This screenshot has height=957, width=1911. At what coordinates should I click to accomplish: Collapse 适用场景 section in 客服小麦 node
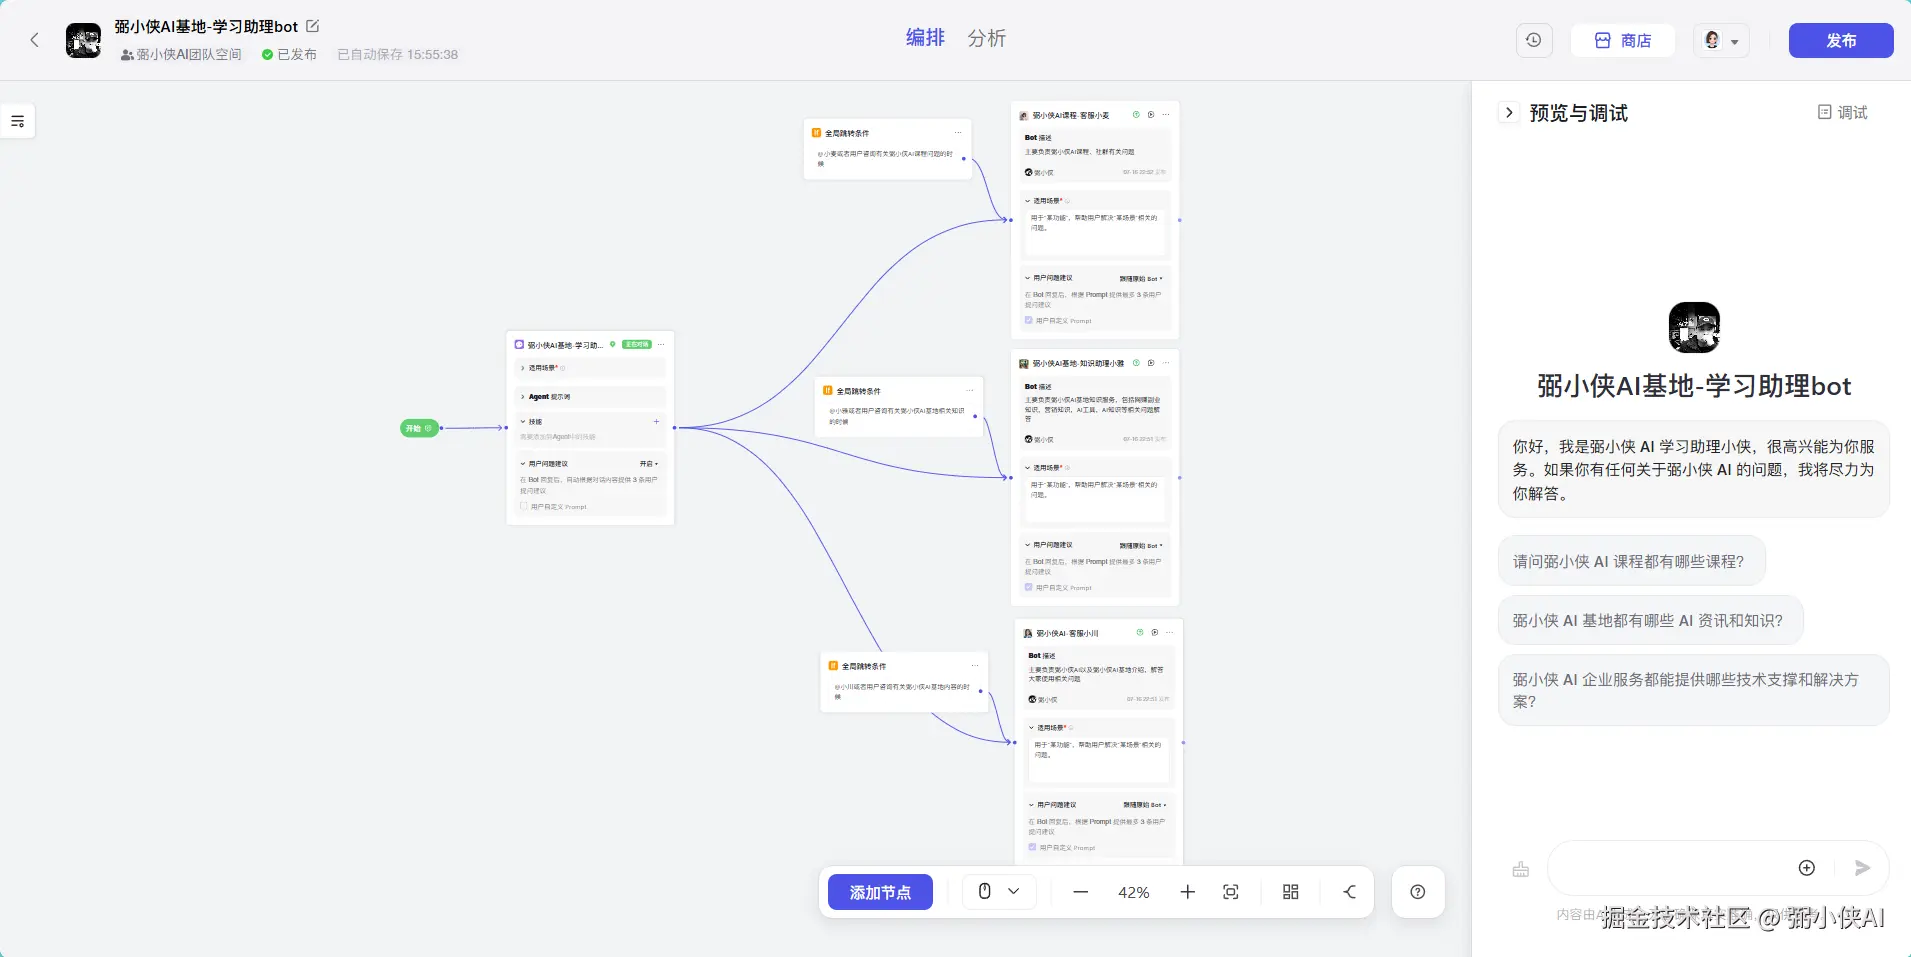tap(1027, 201)
